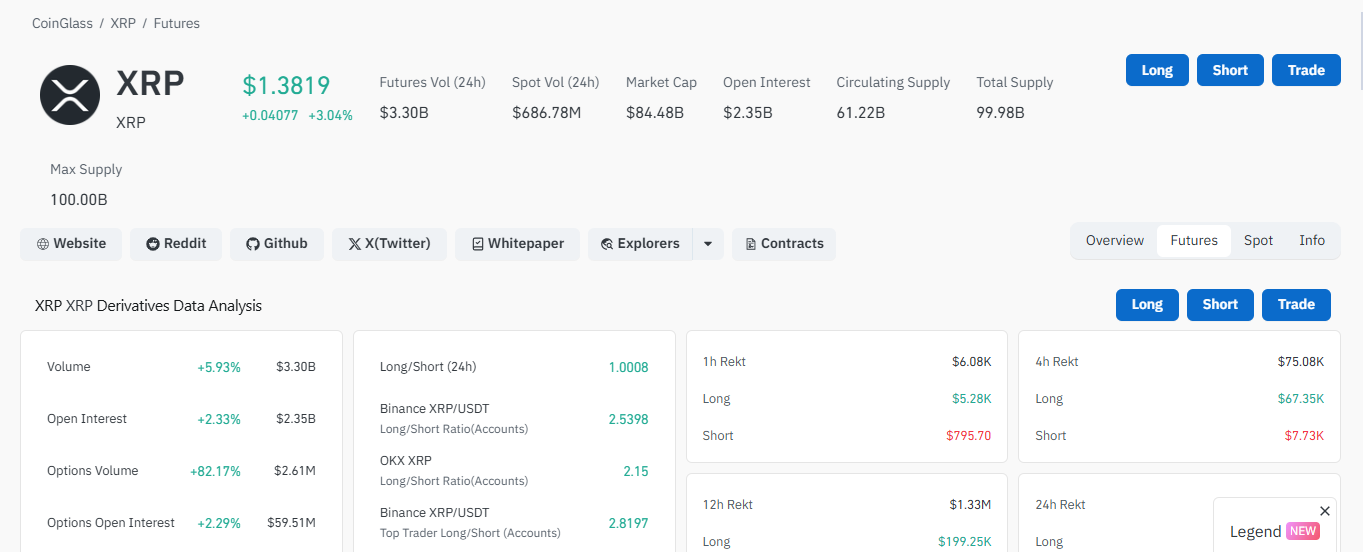Select the Futures tab
1363x552 pixels.
(x=1194, y=241)
